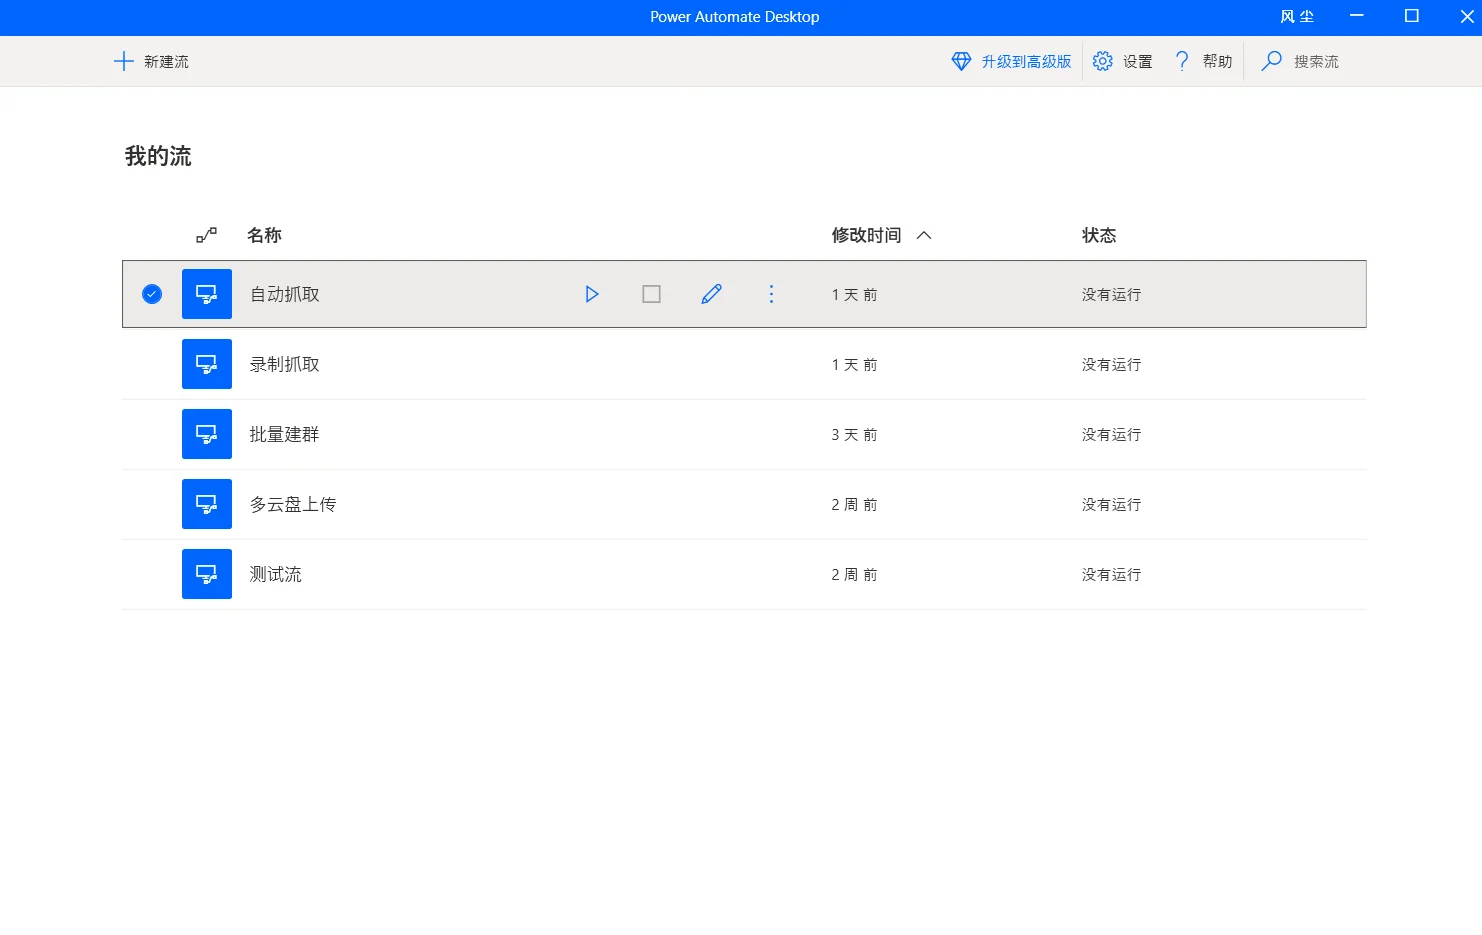
Task: Click the 录制抓取 desktop flow icon
Action: point(207,364)
